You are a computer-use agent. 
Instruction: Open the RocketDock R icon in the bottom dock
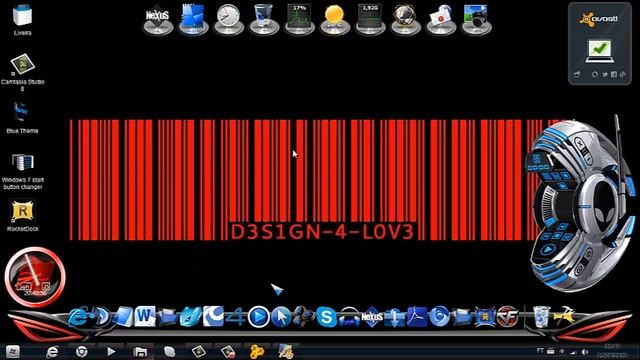(484, 317)
